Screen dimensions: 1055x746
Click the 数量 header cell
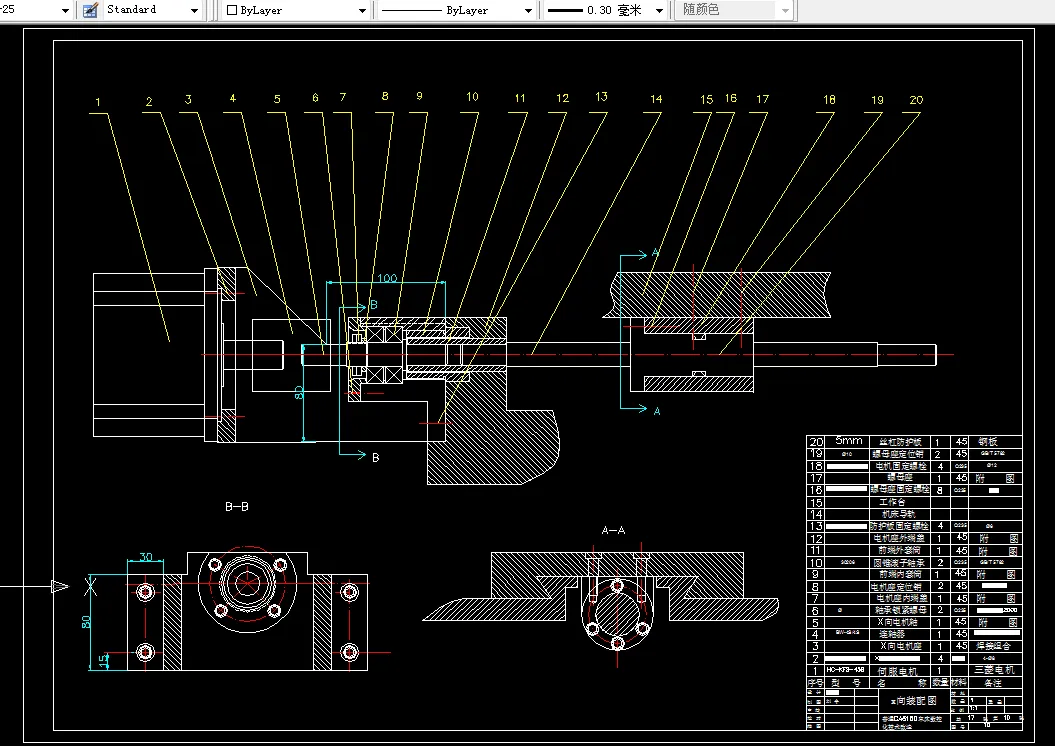pos(940,682)
